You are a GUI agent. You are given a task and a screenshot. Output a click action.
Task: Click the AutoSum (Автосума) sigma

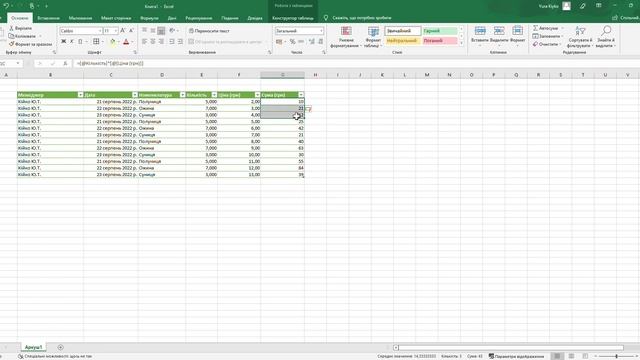point(545,28)
